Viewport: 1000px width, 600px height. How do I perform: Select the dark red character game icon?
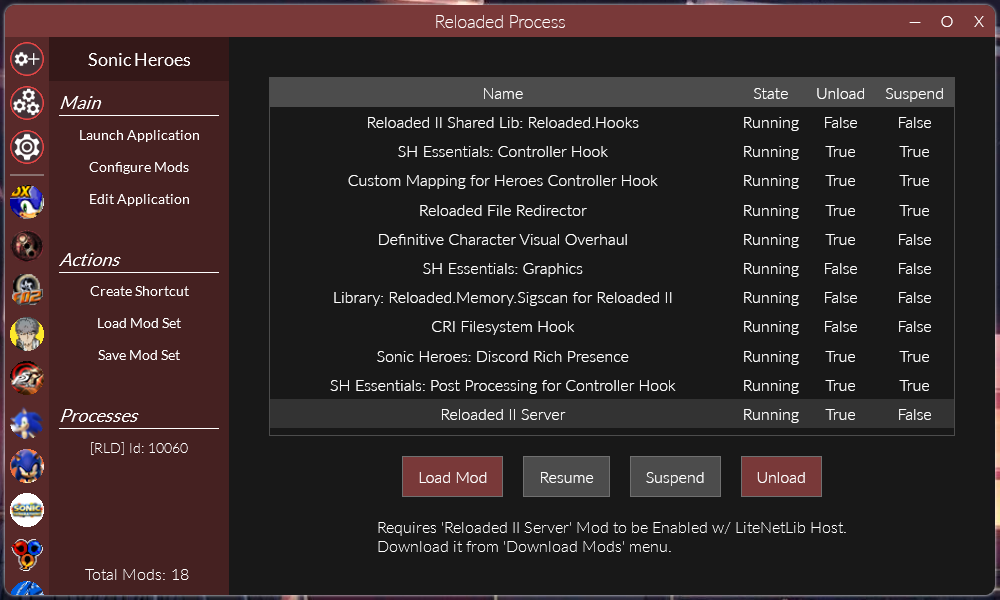[x=27, y=245]
